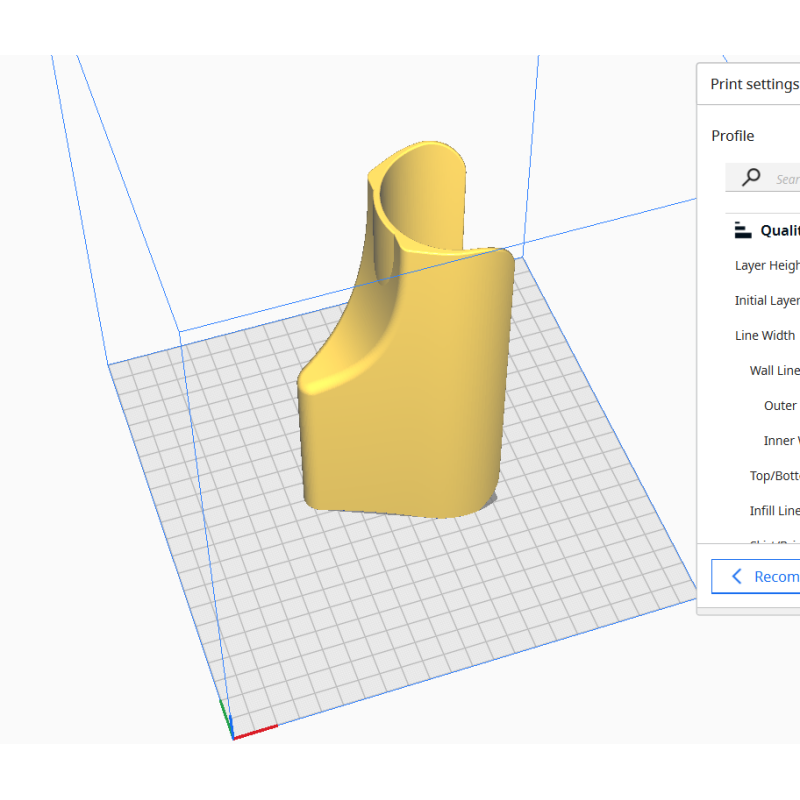Select the Wall Line Width setting
The height and width of the screenshot is (800, 800).
click(x=774, y=370)
